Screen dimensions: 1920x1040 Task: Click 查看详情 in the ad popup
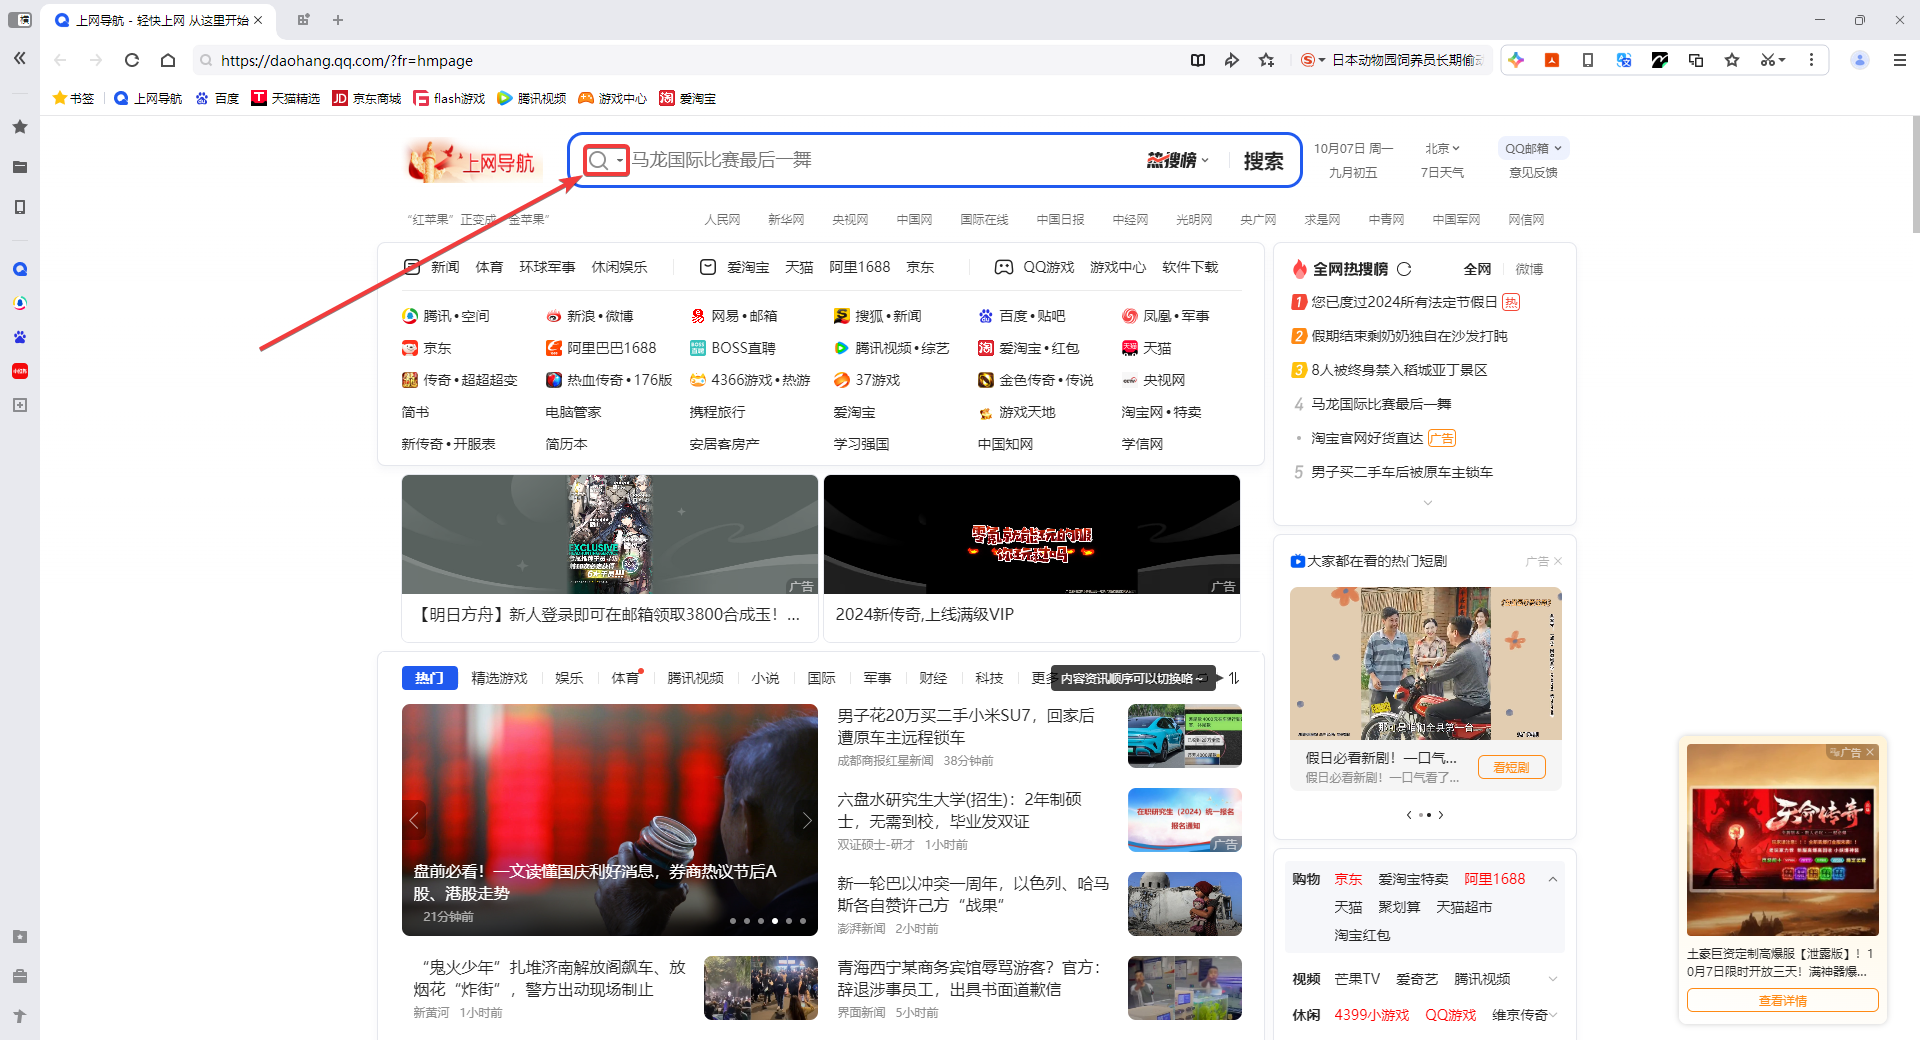[1782, 1000]
